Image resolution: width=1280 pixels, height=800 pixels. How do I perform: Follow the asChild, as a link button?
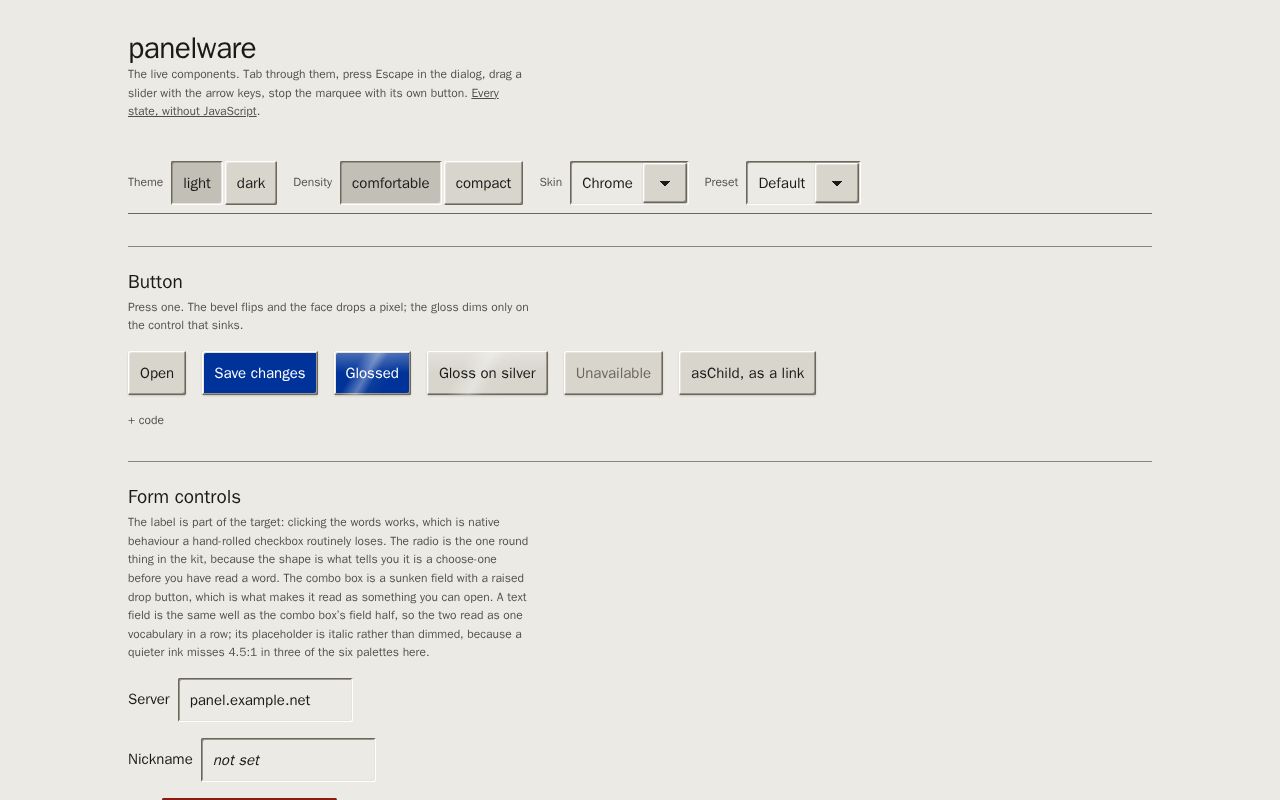coord(747,373)
